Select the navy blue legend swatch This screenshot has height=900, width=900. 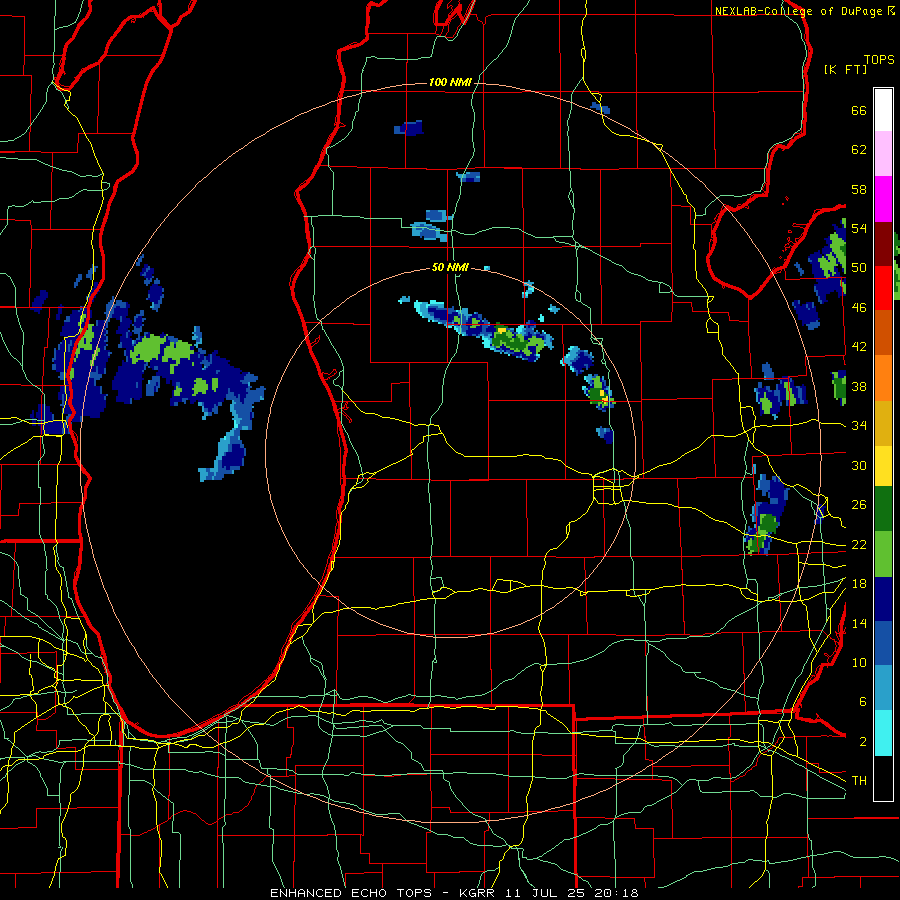point(883,600)
